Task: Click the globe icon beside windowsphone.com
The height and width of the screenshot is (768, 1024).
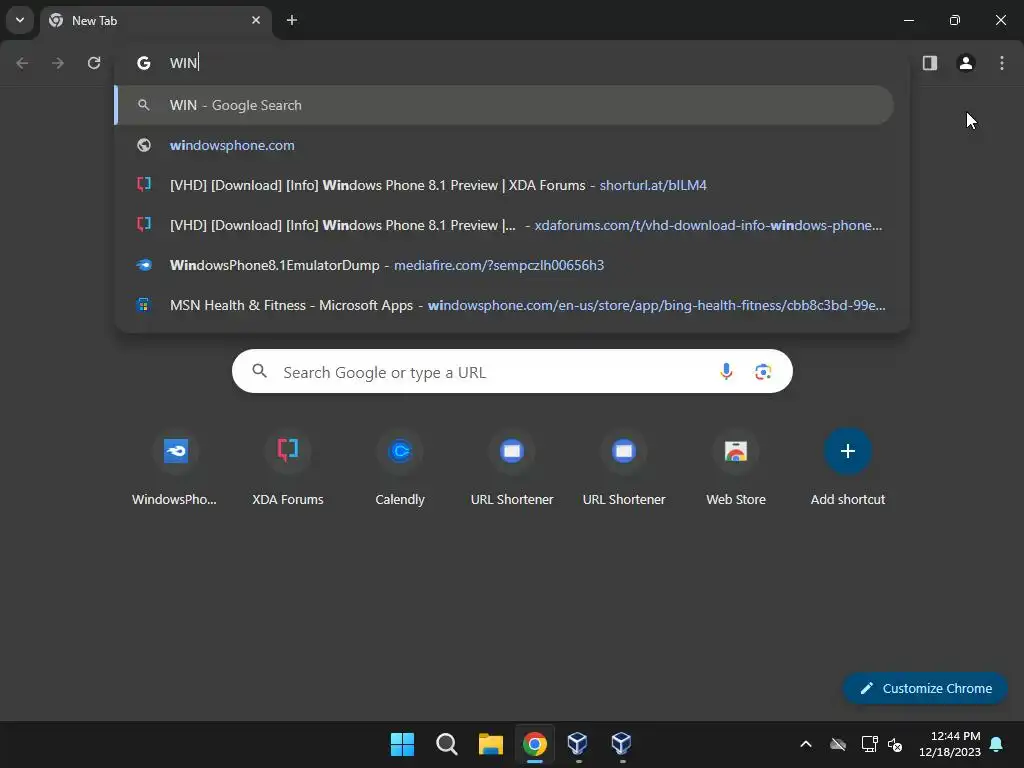Action: click(x=144, y=145)
